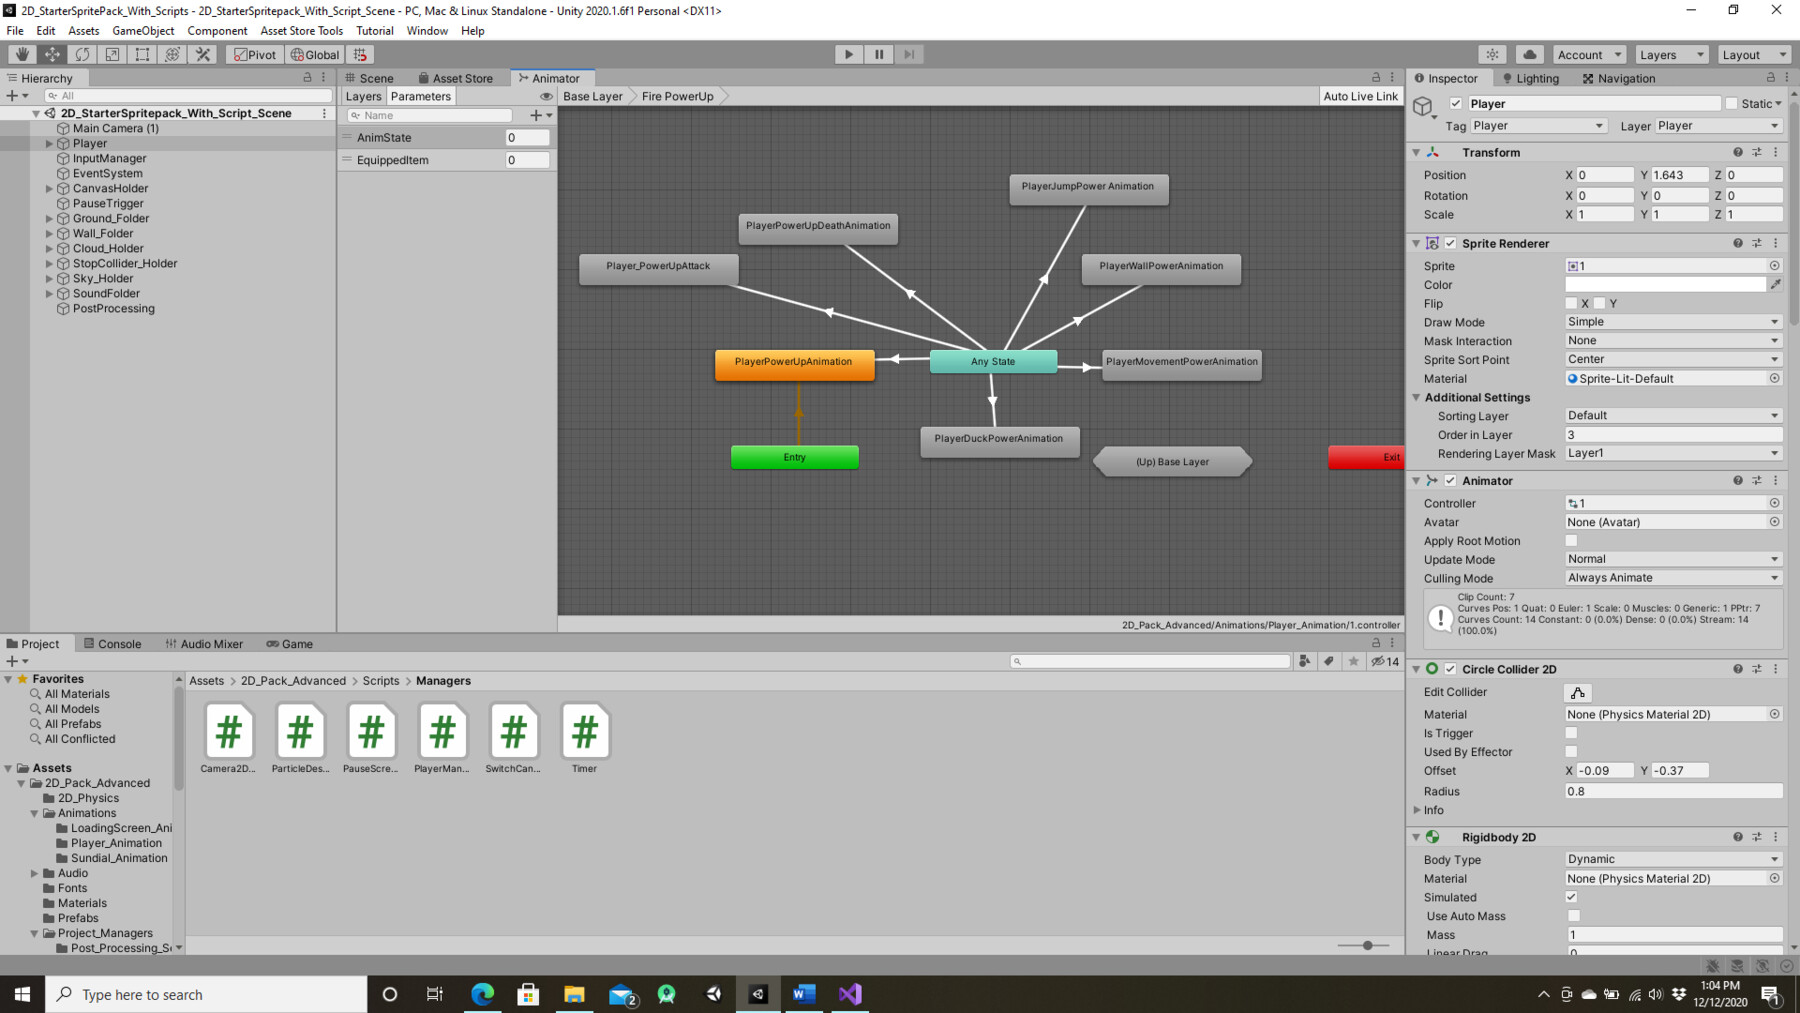Screen dimensions: 1800x1013
Task: Toggle the Simulated checkbox
Action: 1571,897
